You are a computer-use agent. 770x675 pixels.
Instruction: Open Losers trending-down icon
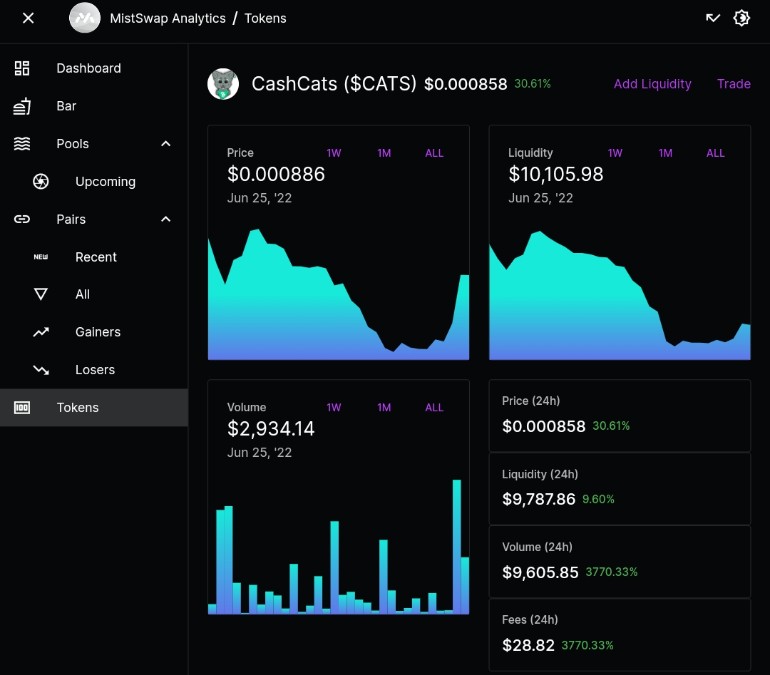tap(41, 370)
